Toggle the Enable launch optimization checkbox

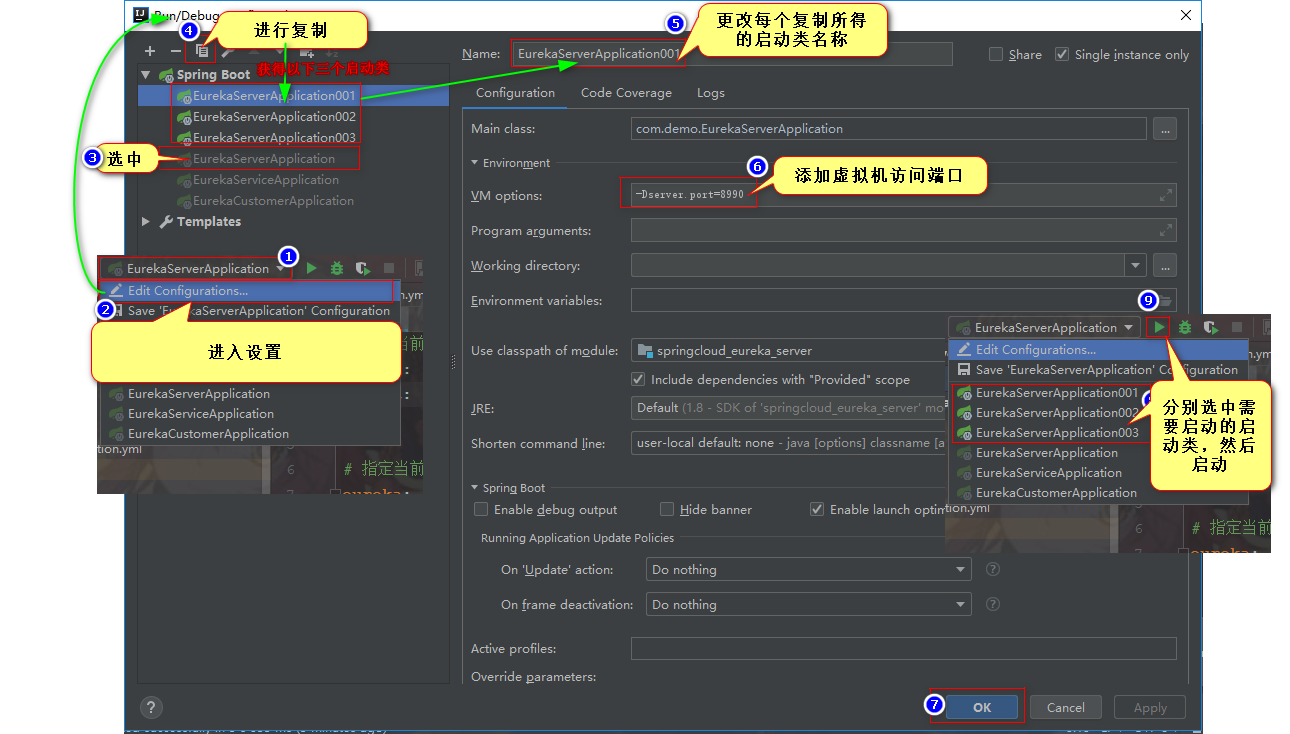tap(817, 510)
